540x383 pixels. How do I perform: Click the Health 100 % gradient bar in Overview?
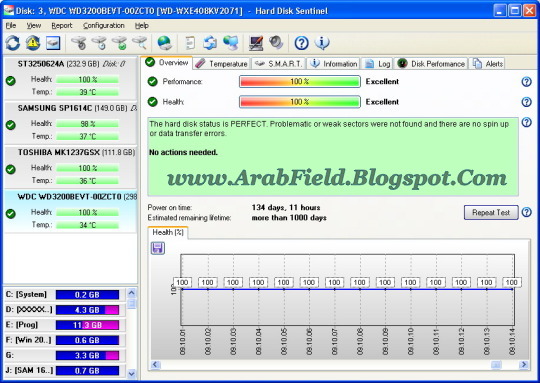[300, 102]
